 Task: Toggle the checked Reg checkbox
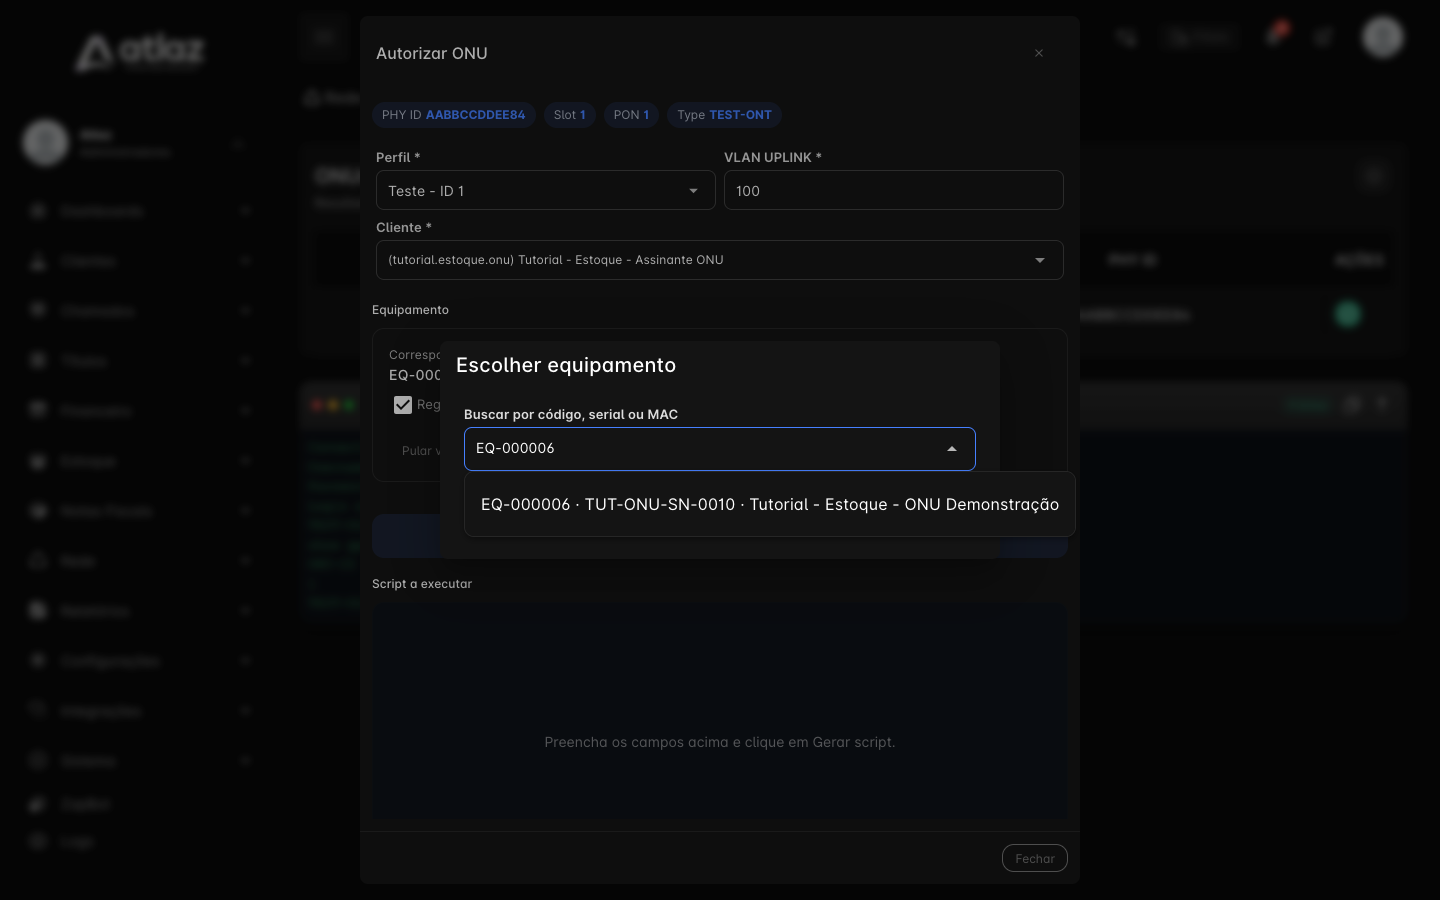pos(403,405)
